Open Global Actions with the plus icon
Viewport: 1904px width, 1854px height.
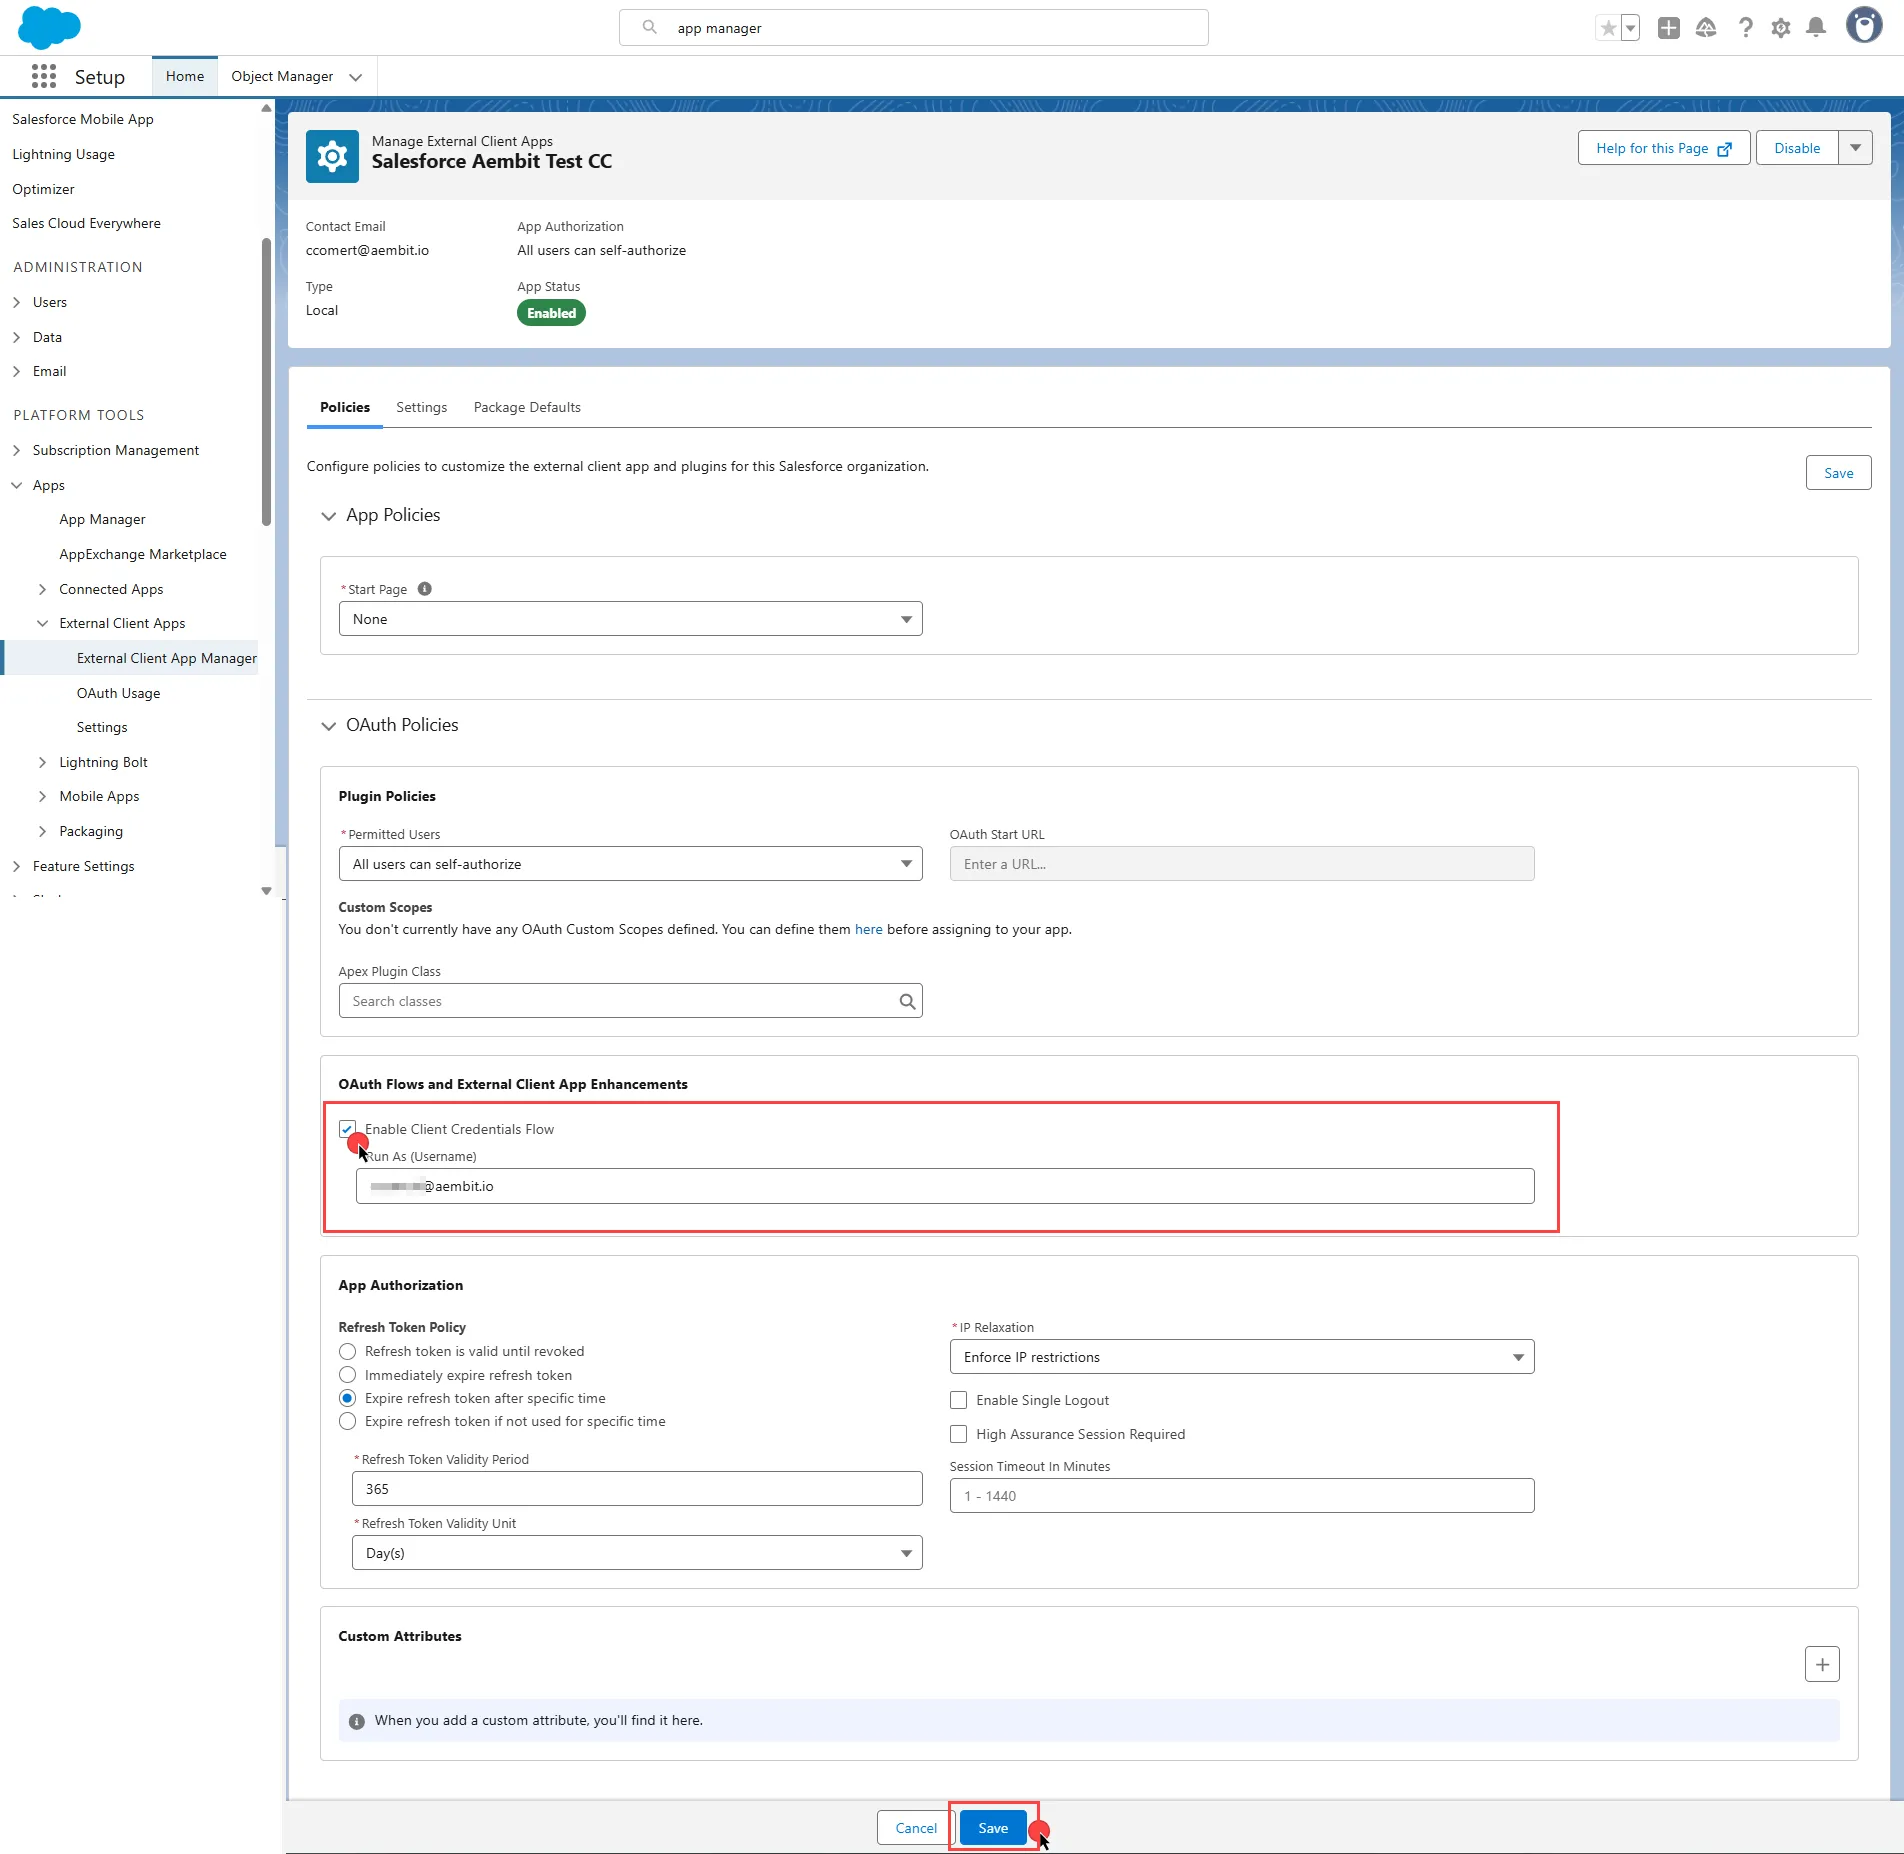1668,27
